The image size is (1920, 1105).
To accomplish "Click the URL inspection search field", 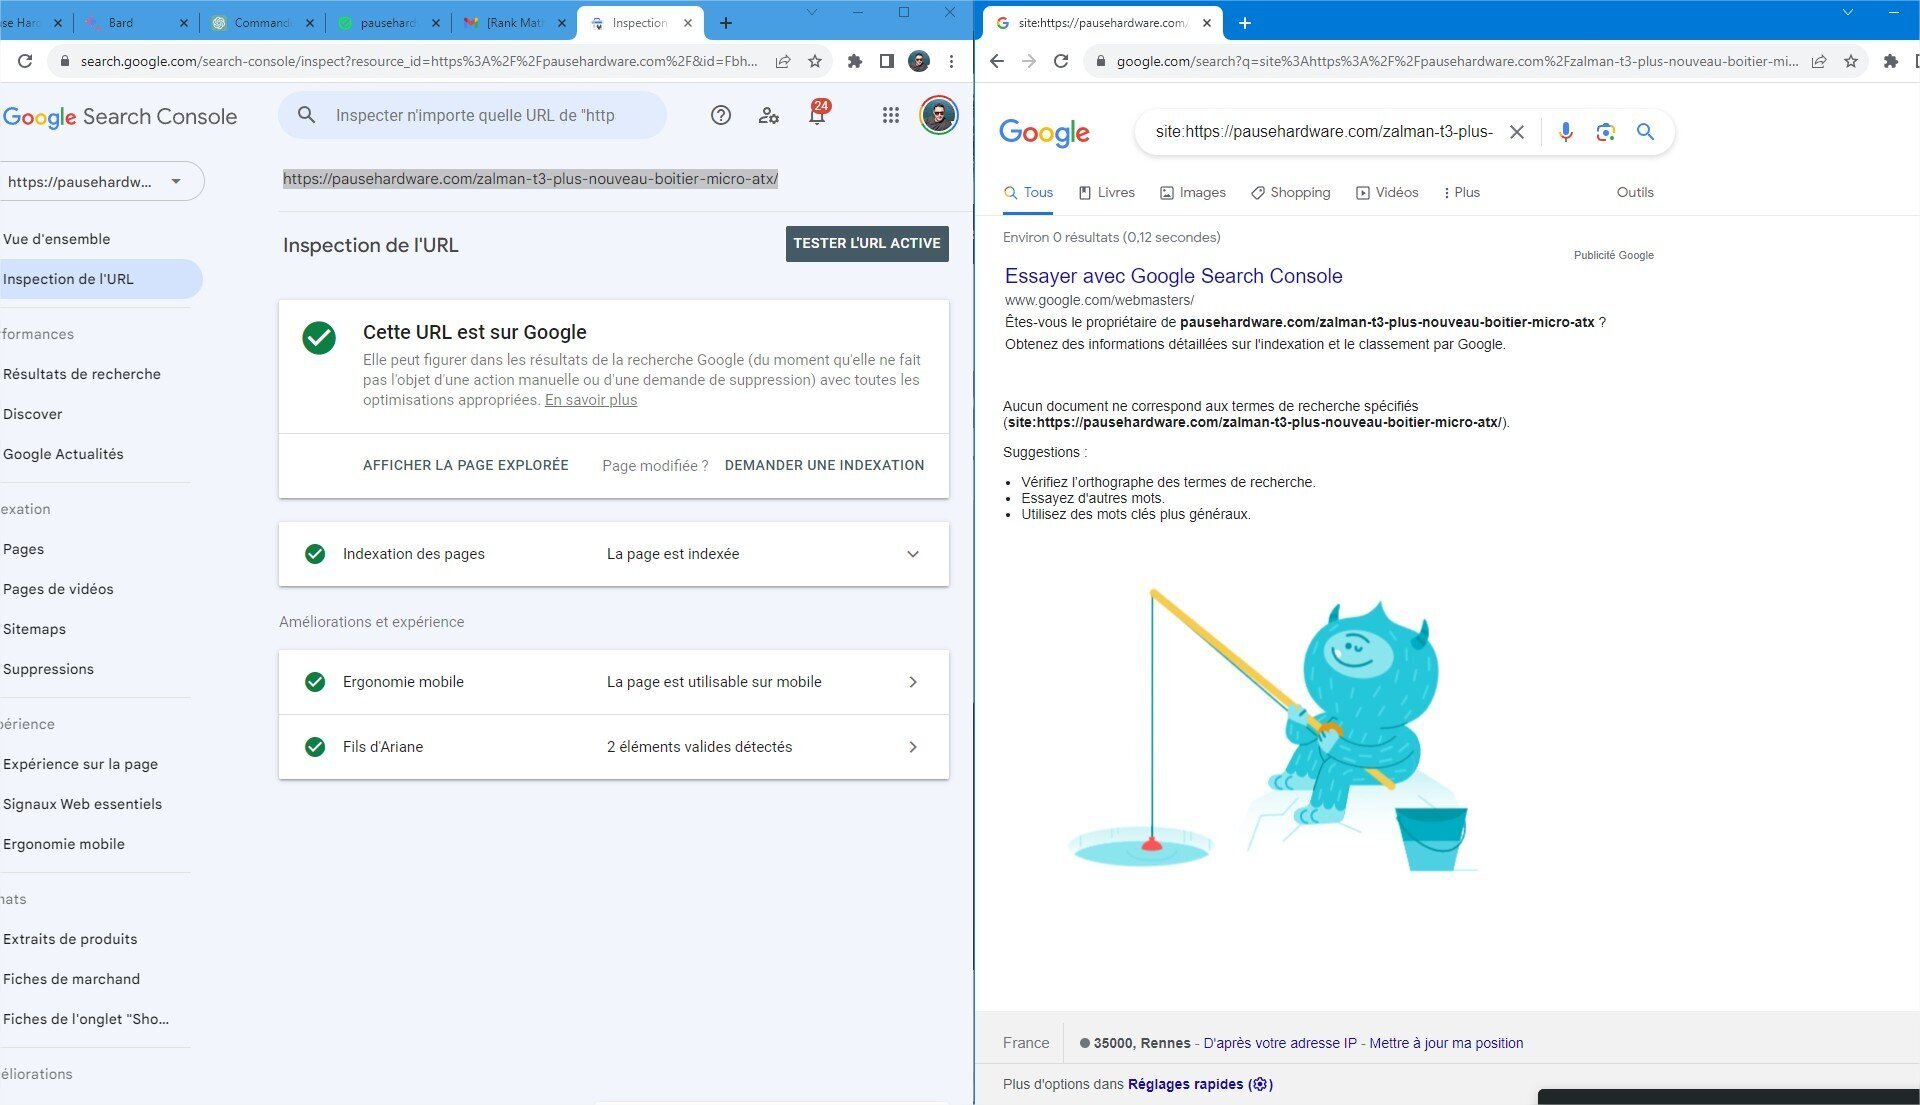I will point(475,116).
